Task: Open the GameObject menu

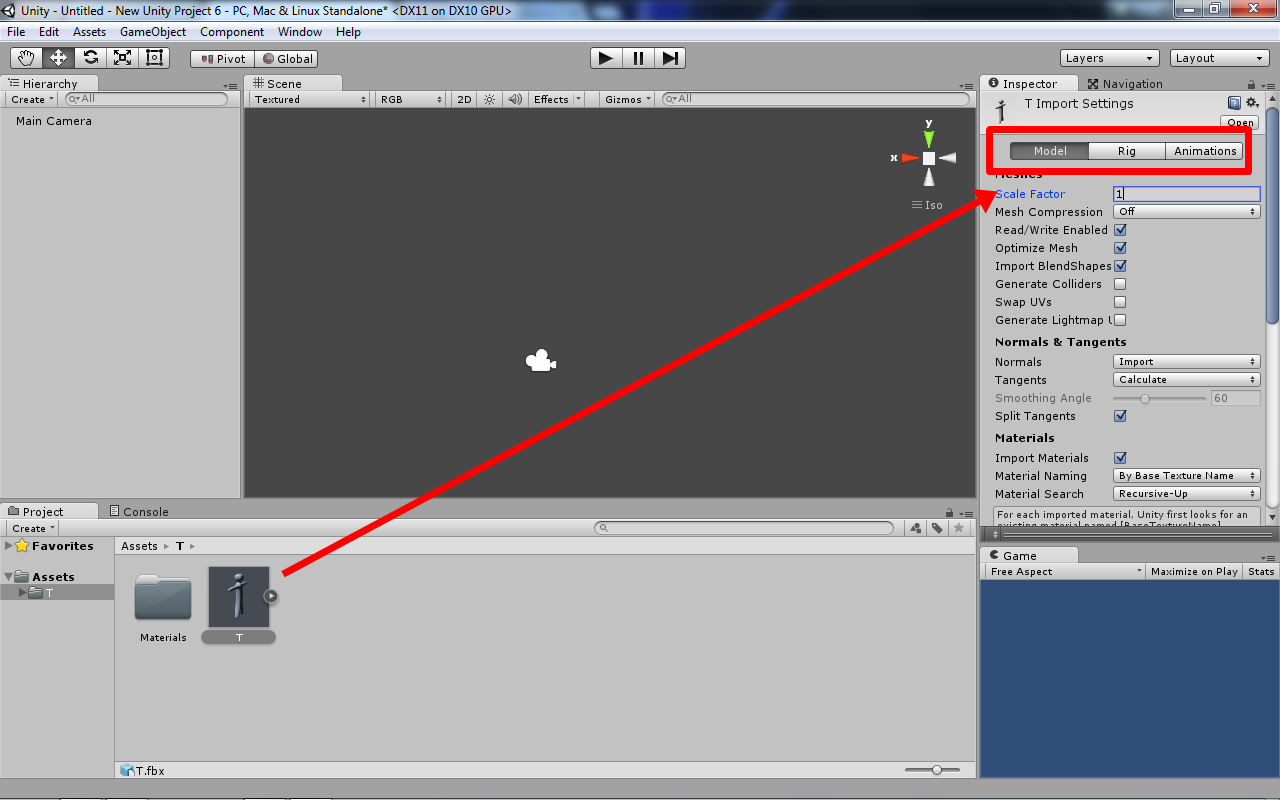Action: (x=151, y=31)
